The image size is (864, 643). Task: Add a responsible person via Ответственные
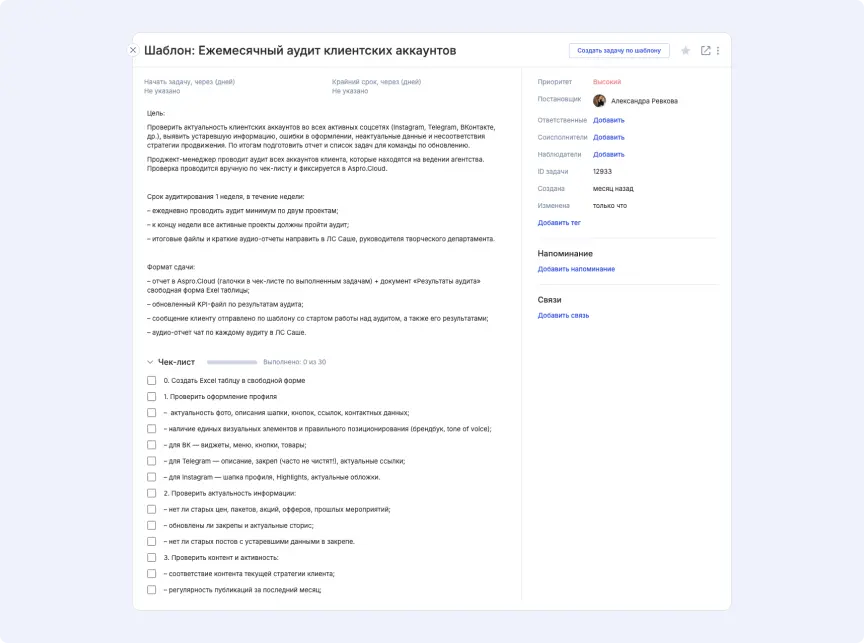(x=608, y=120)
